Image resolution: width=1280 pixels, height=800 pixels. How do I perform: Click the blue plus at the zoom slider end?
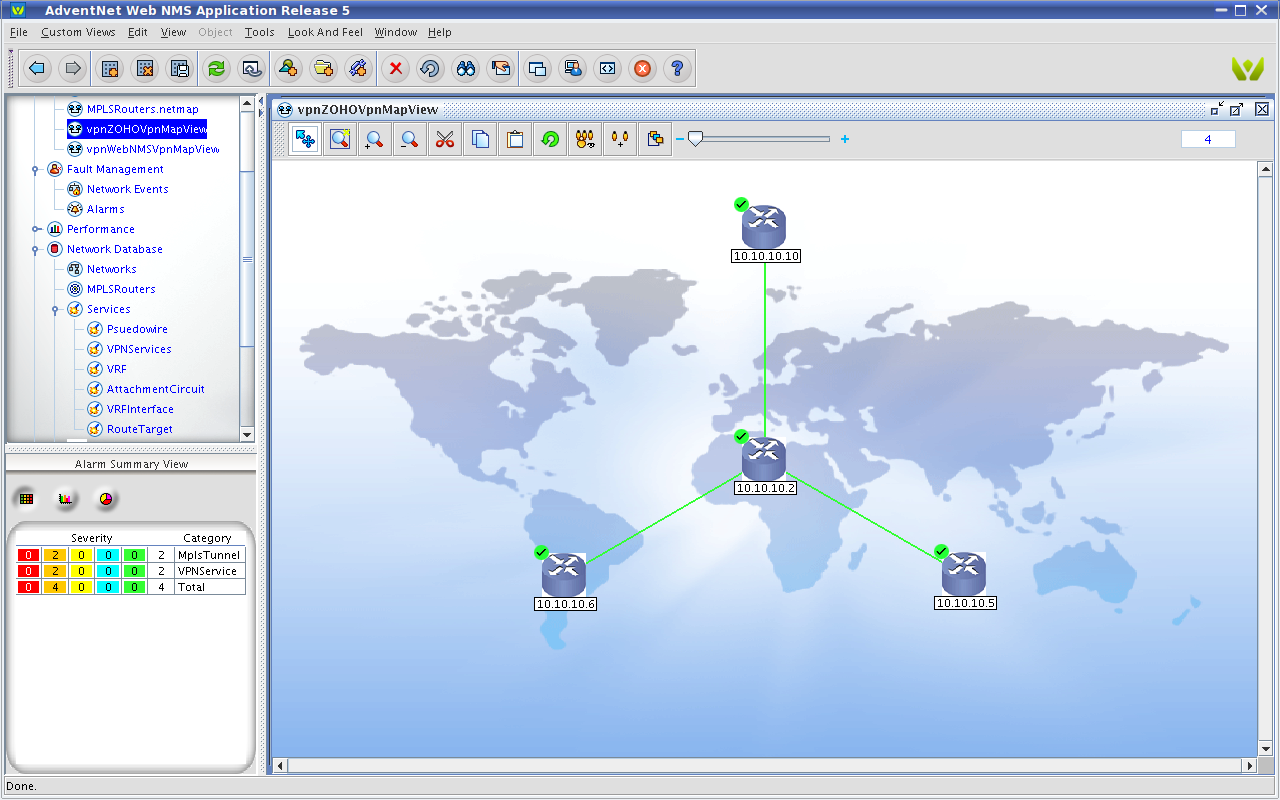pyautogui.click(x=845, y=139)
